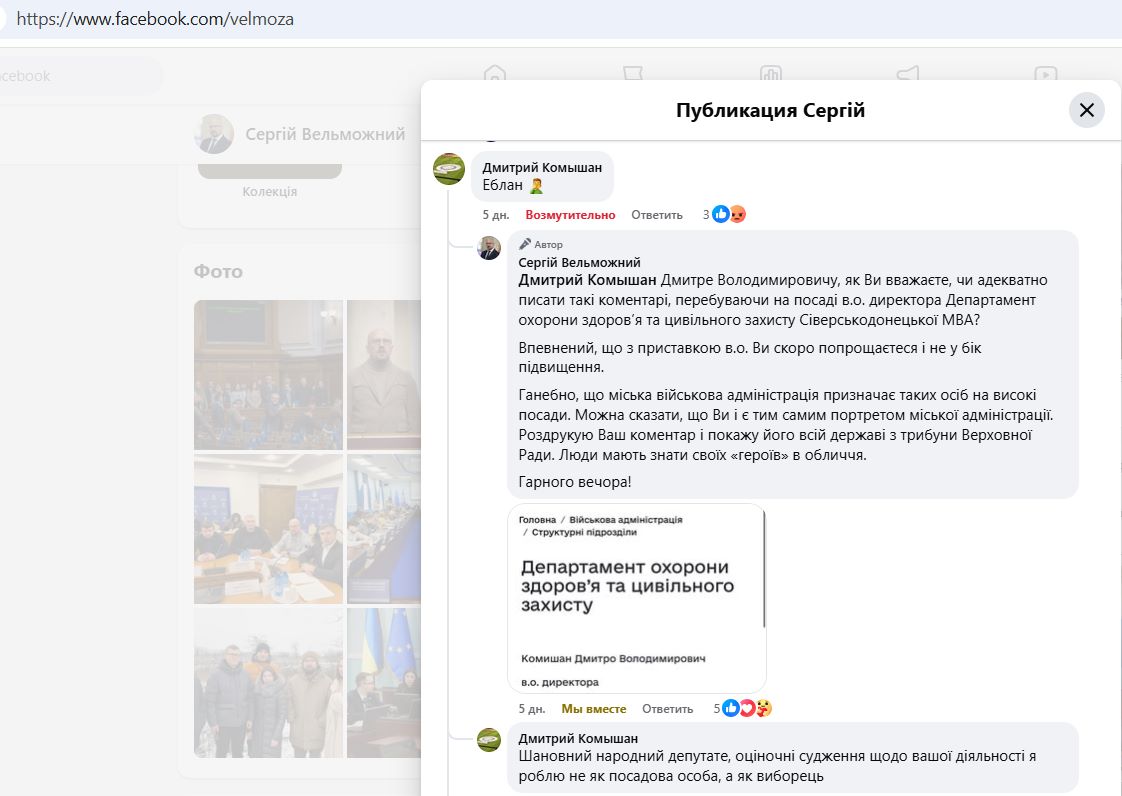Open the attached Департамент охорони здоров'я screenshot
1122x796 pixels.
(x=637, y=597)
